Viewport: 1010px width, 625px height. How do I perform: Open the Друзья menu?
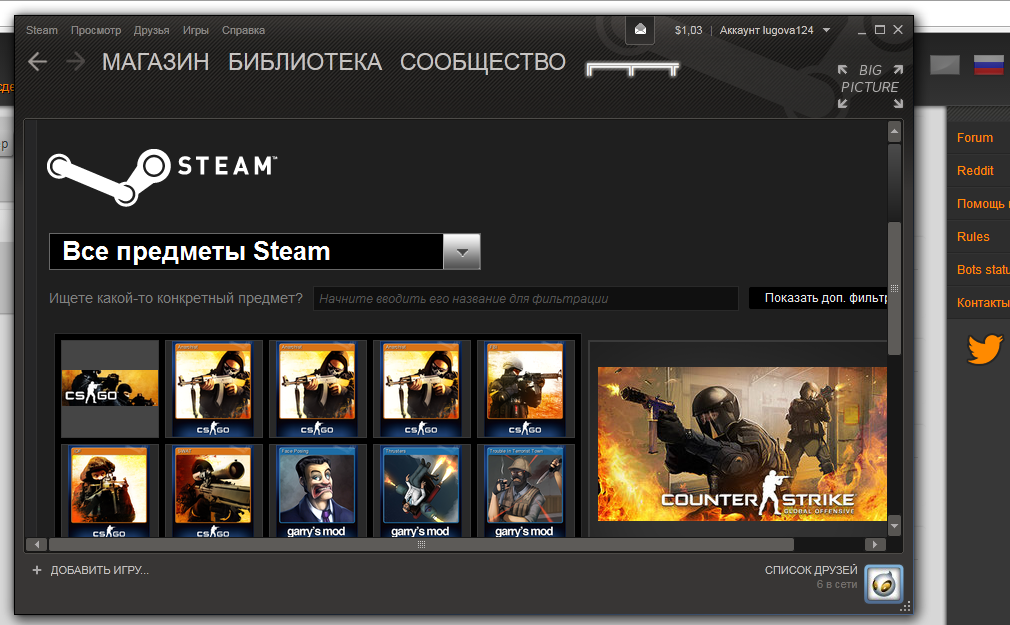tap(151, 30)
